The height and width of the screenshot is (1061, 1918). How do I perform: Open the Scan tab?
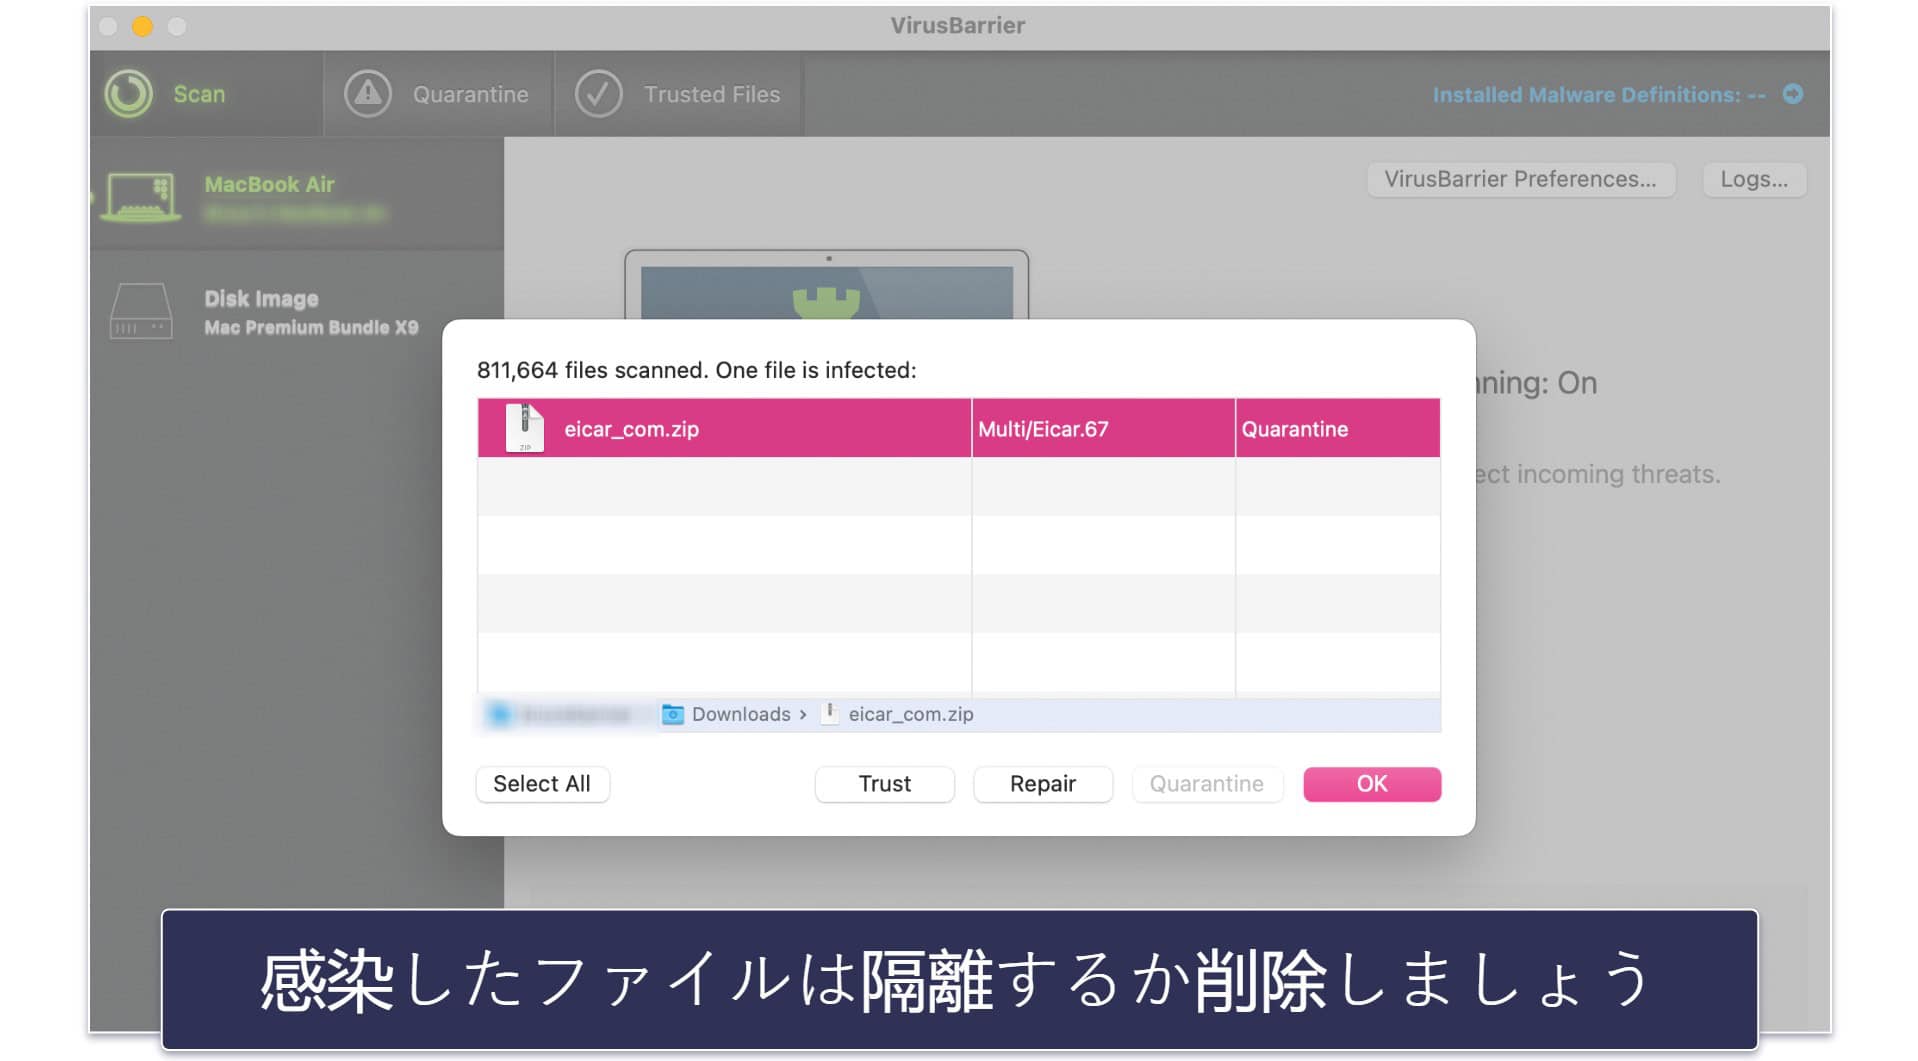(x=206, y=94)
